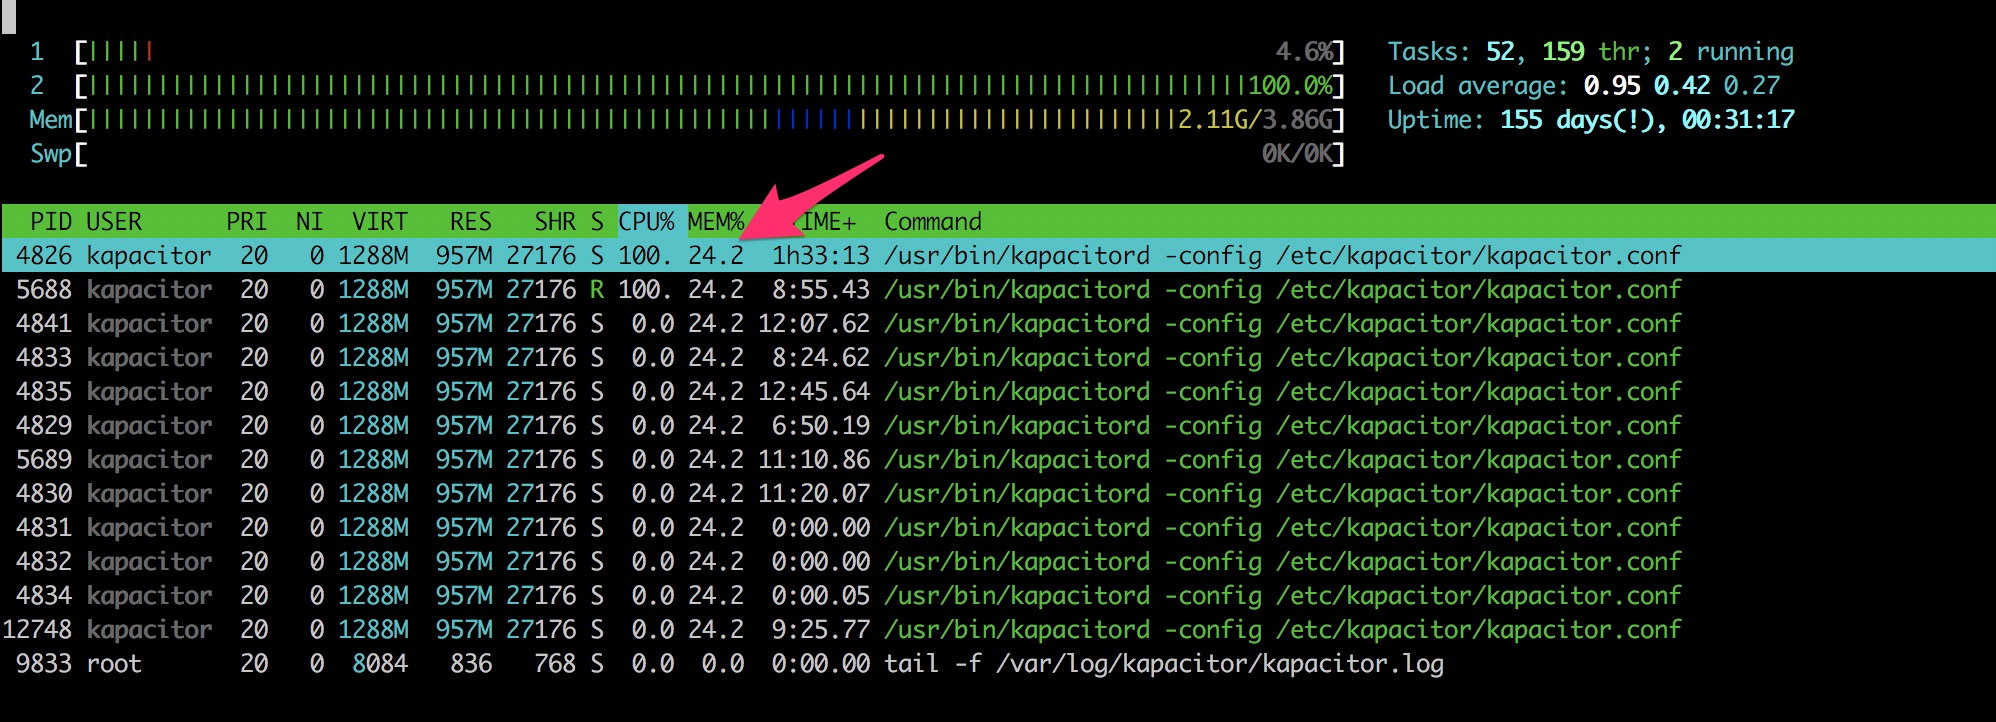This screenshot has height=722, width=1996.
Task: Select the process with PID 4832
Action: click(998, 561)
